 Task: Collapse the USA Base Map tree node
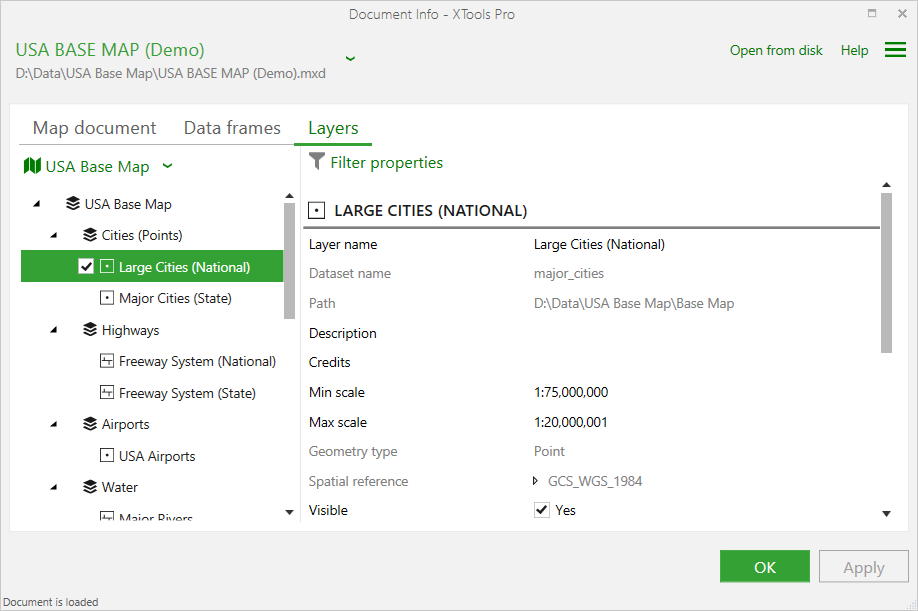37,204
